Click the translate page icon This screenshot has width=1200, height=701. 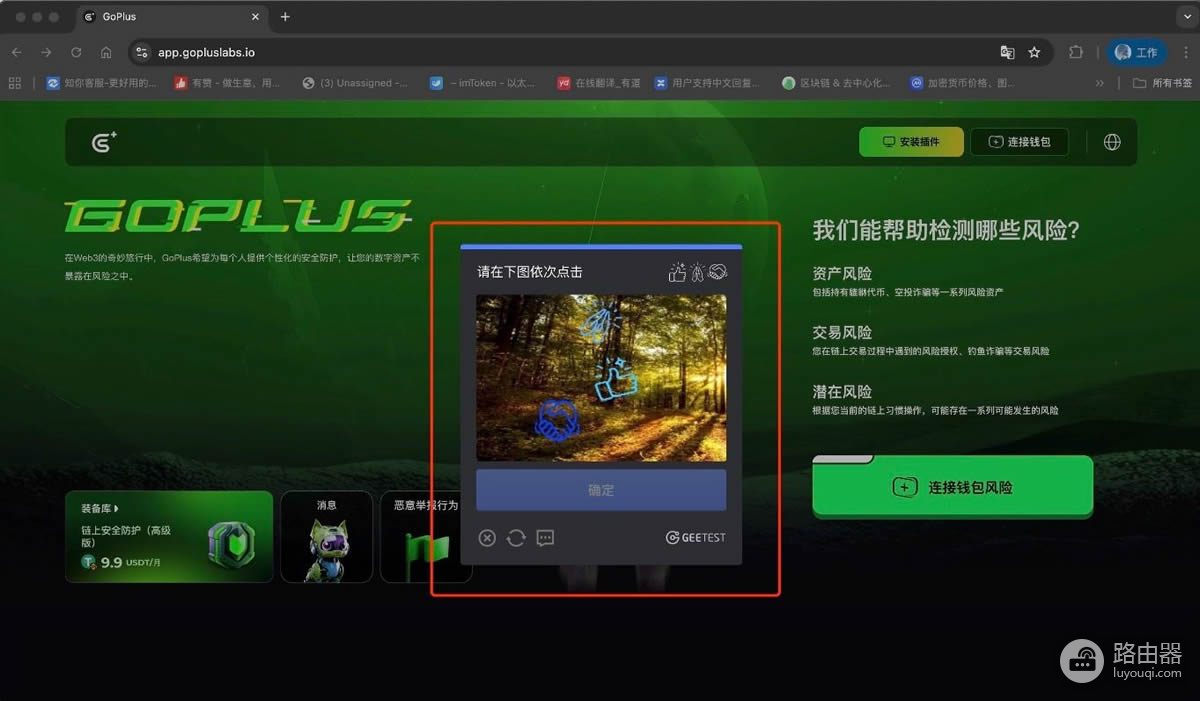point(1007,52)
